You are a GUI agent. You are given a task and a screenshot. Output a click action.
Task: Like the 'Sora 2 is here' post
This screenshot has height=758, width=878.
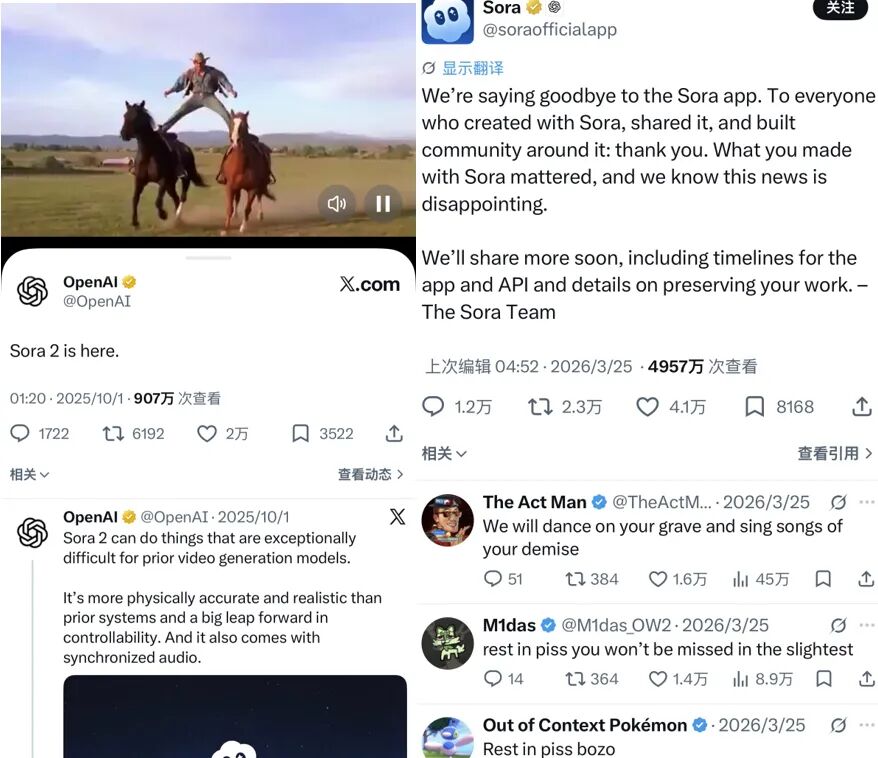(x=222, y=434)
